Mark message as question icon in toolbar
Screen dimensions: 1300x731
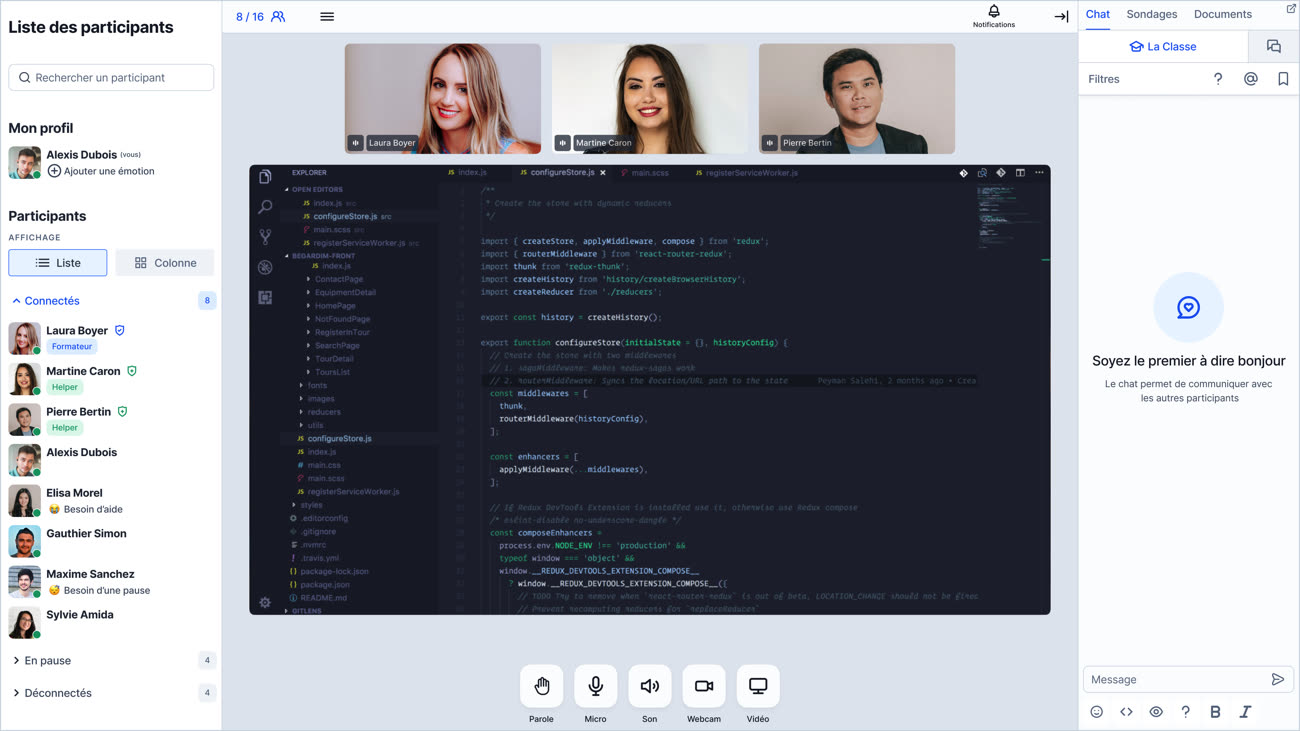[1185, 712]
